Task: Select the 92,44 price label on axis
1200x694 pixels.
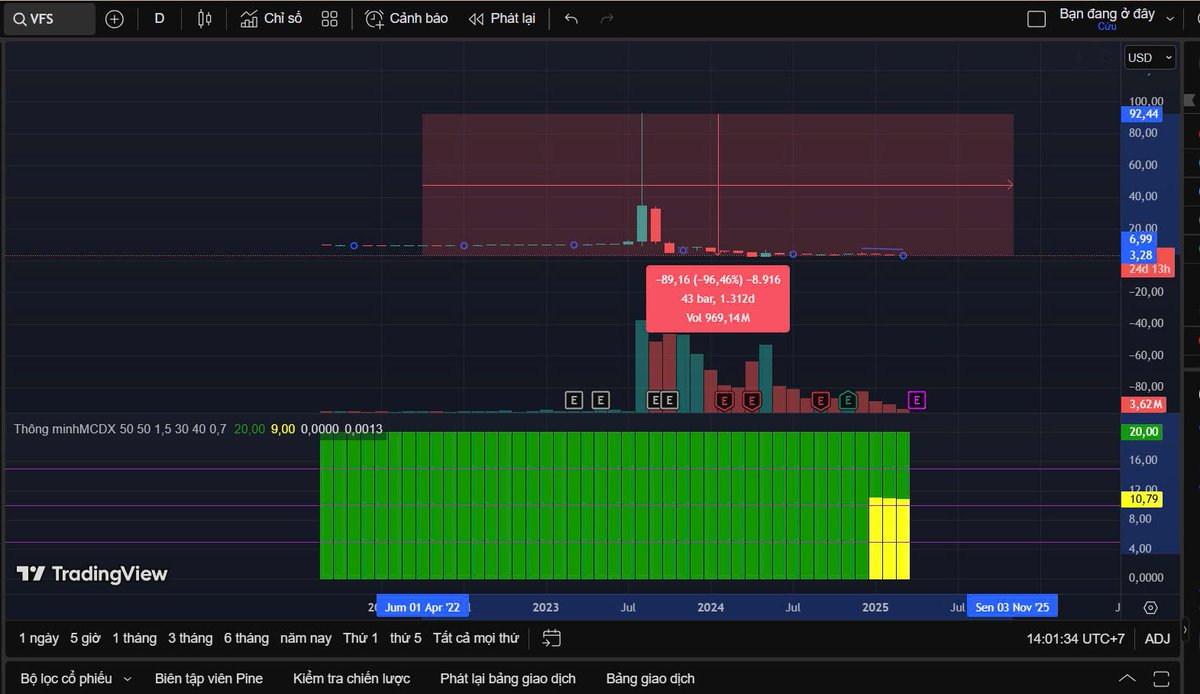Action: [x=1144, y=114]
